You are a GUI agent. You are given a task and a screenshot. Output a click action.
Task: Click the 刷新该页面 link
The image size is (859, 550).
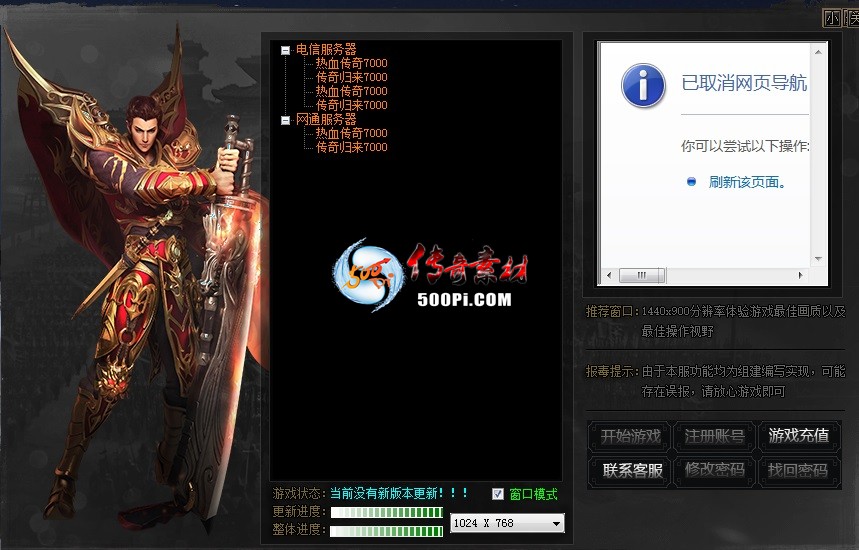[747, 182]
